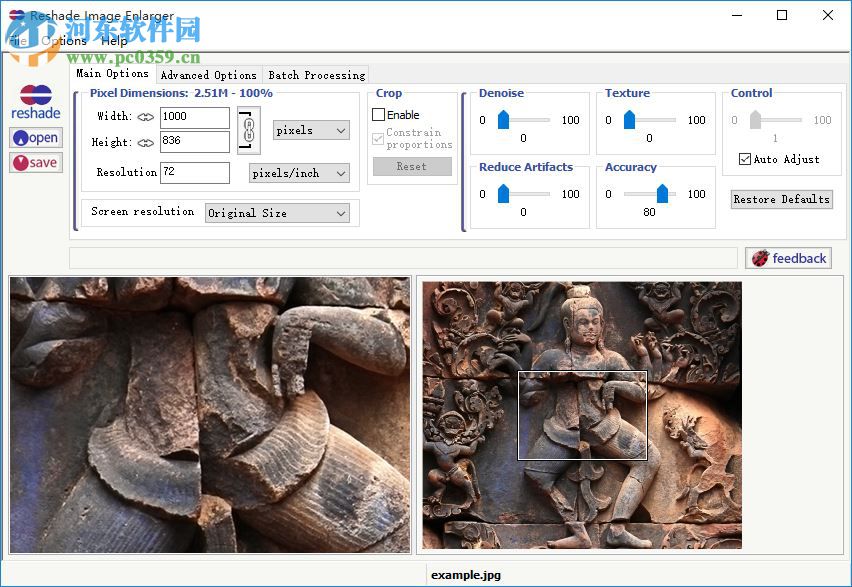Viewport: 852px width, 587px height.
Task: Open the Screen resolution Original Size dropdown
Action: [278, 212]
